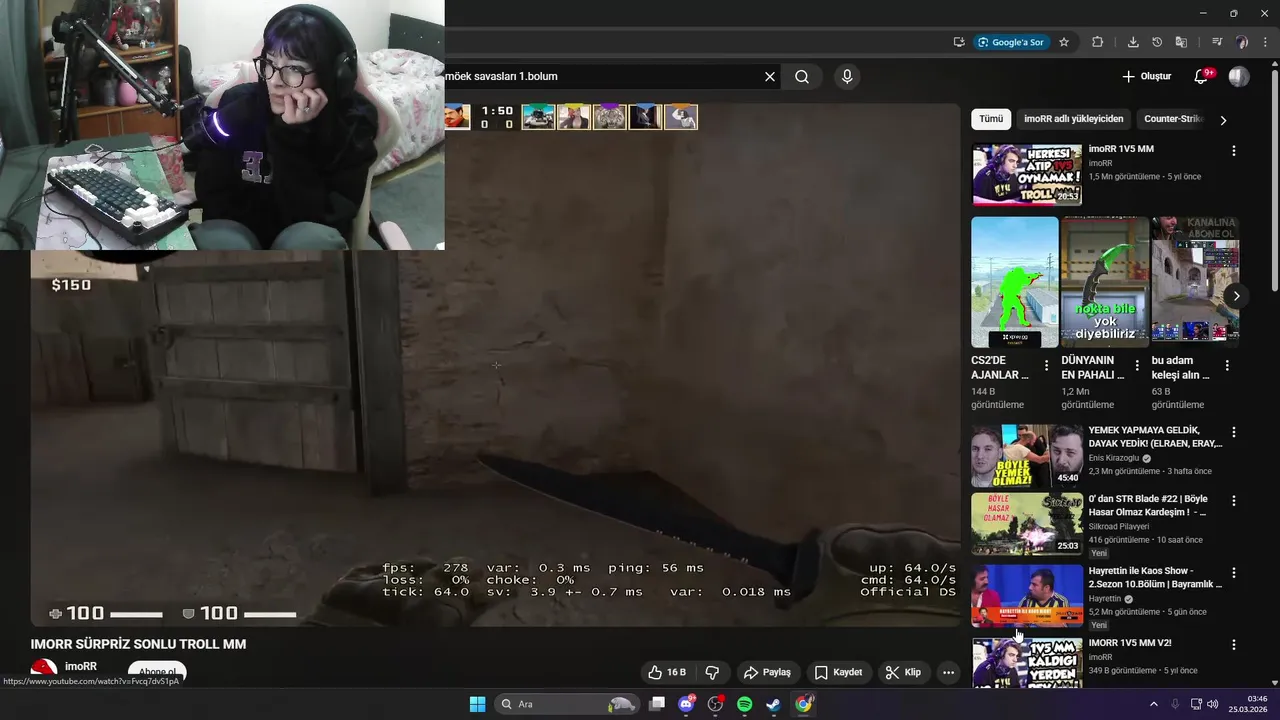Subscribe with the Abone ol button
1280x720 pixels.
pos(157,672)
